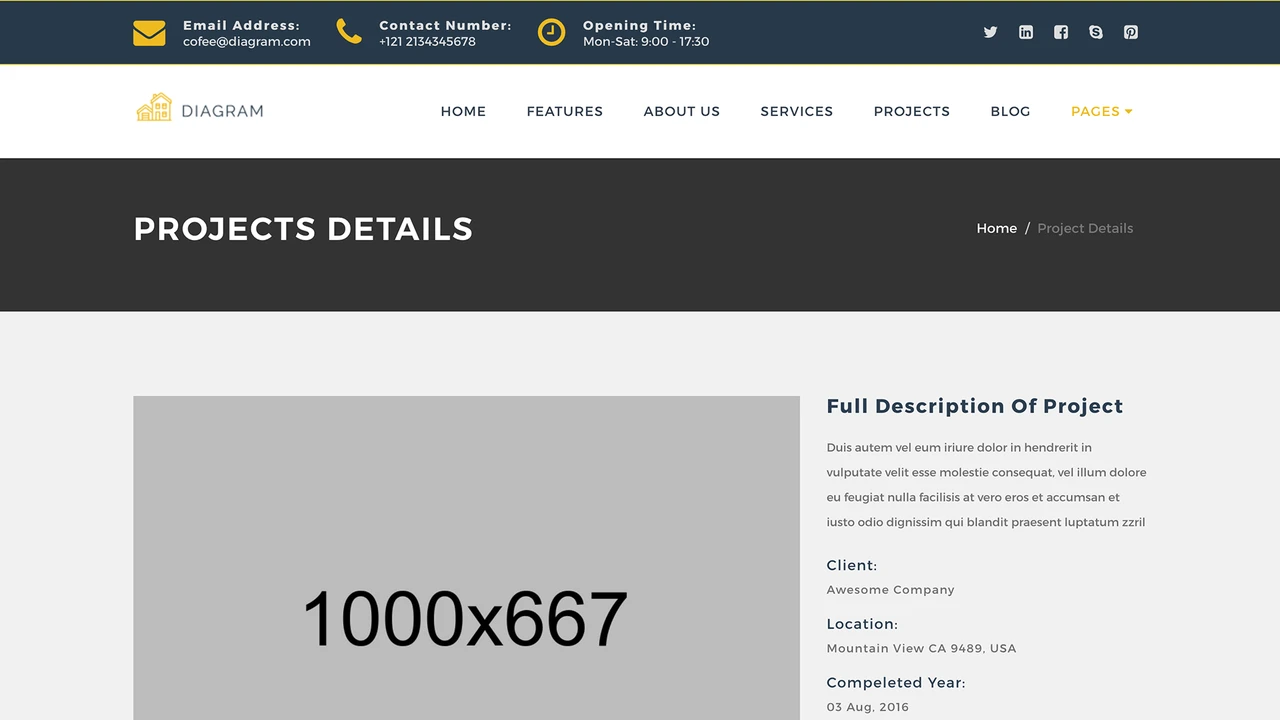
Task: Click the Client: label
Action: click(852, 565)
